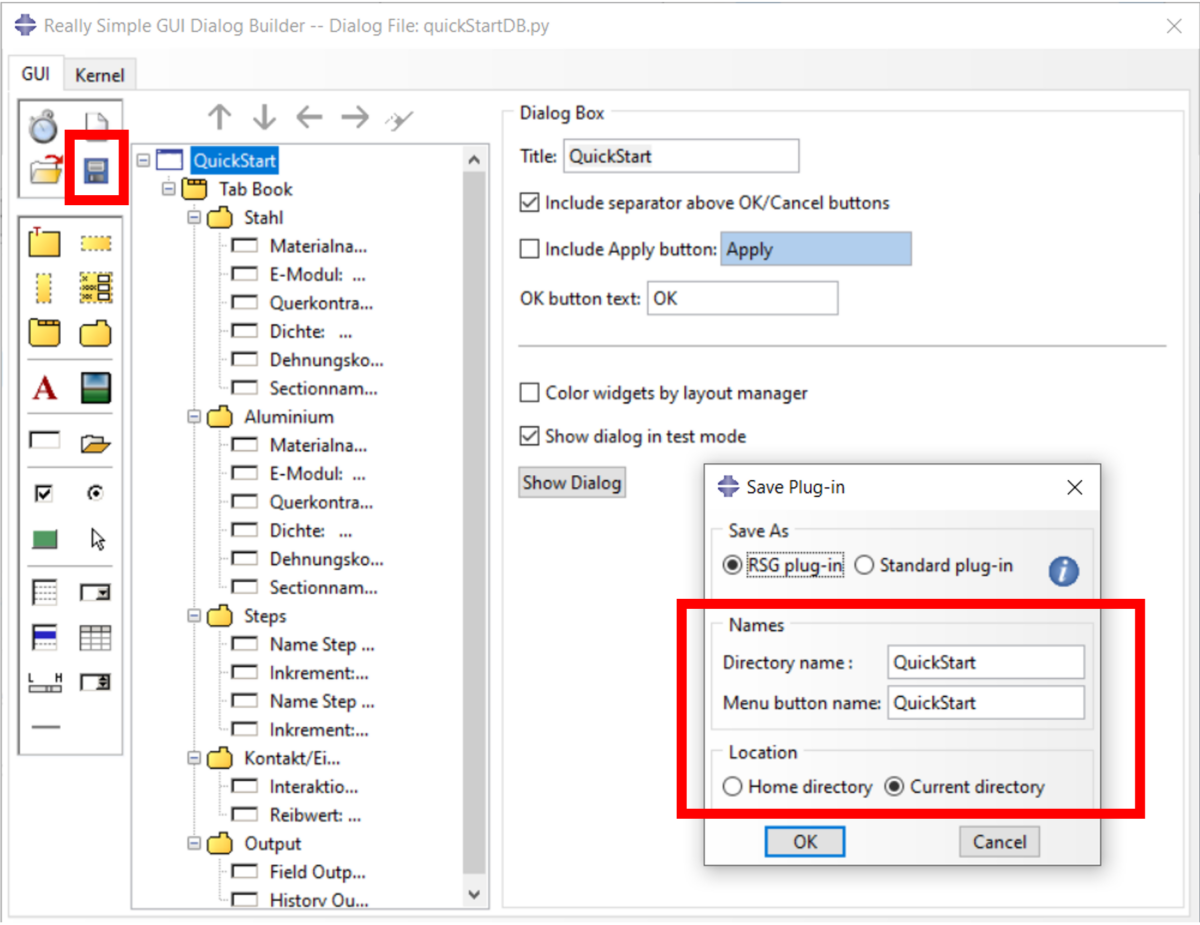Viewport: 1200px width, 925px height.
Task: Collapse the Steps tree group
Action: tap(194, 616)
